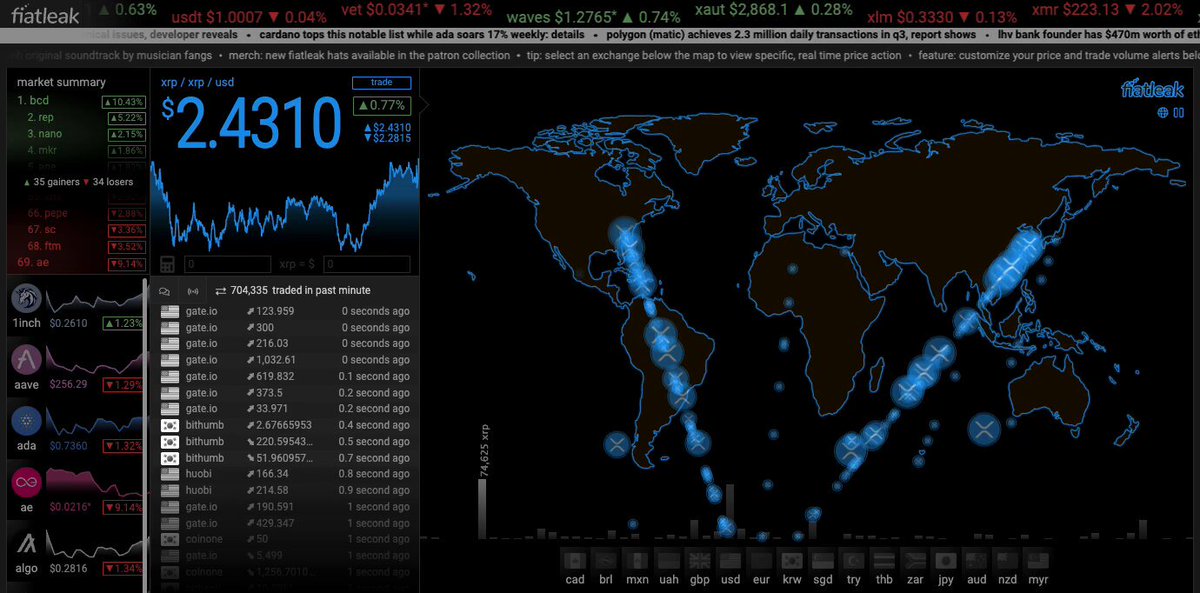The width and height of the screenshot is (1200, 593).
Task: Click the mxn currency flag
Action: click(636, 559)
